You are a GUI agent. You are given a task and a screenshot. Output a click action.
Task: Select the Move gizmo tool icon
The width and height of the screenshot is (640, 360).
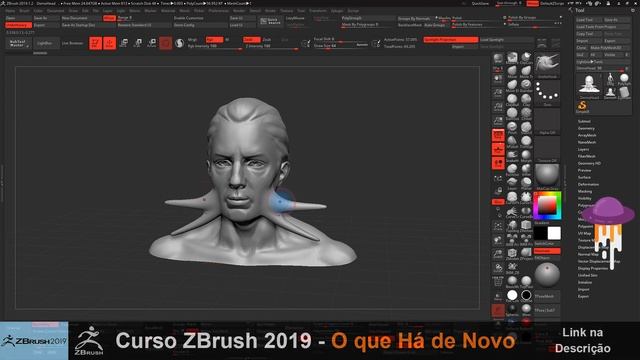pyautogui.click(x=124, y=43)
